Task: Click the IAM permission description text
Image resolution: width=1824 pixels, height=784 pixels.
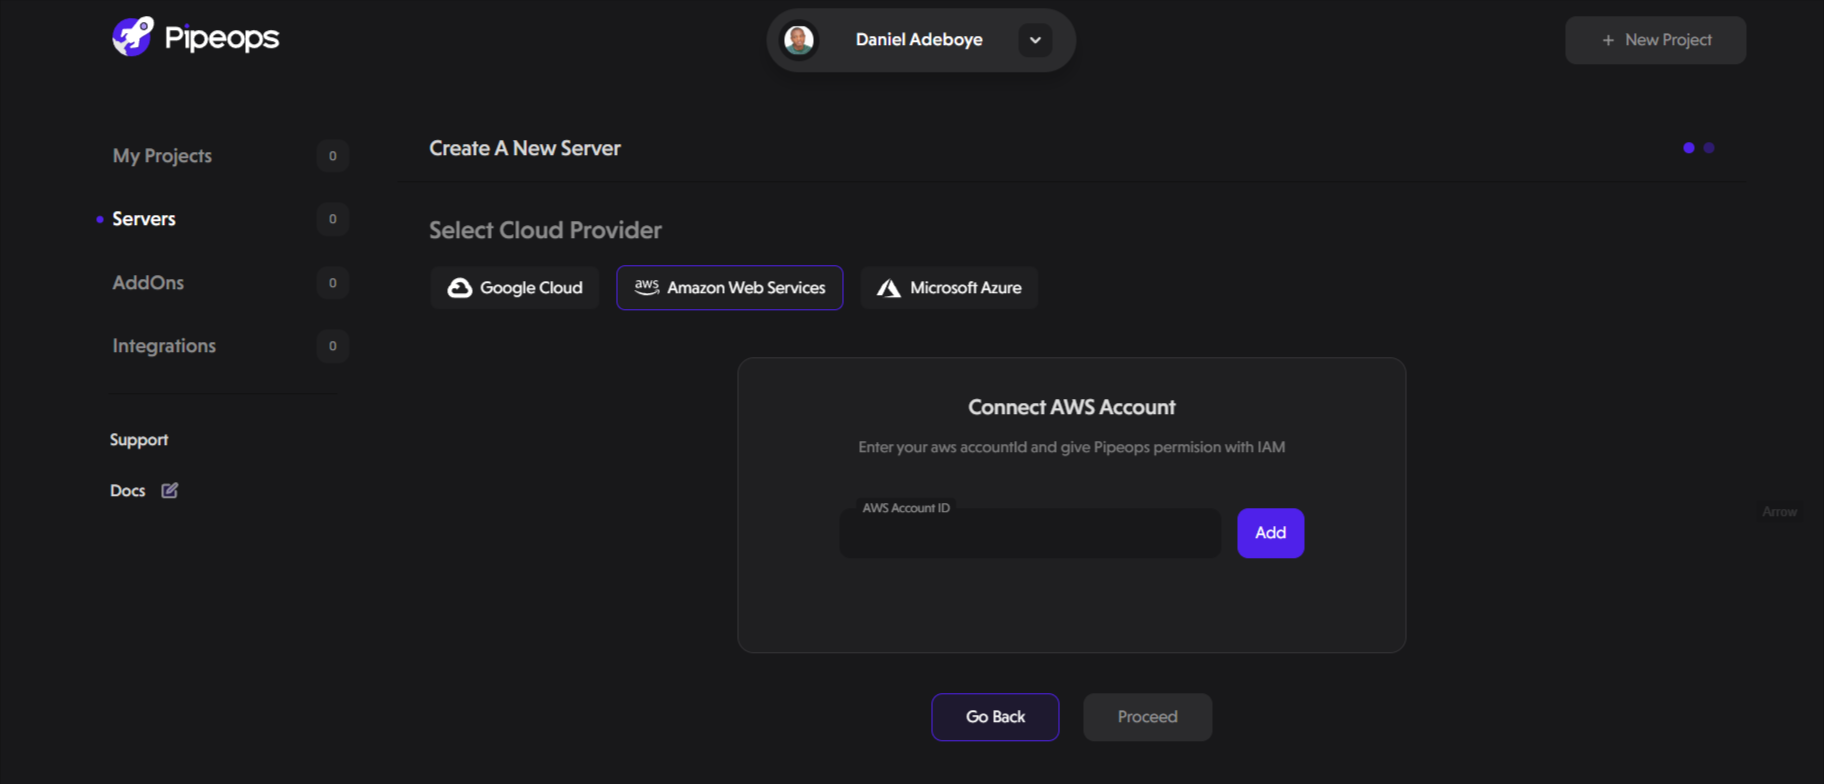Action: [x=1071, y=447]
